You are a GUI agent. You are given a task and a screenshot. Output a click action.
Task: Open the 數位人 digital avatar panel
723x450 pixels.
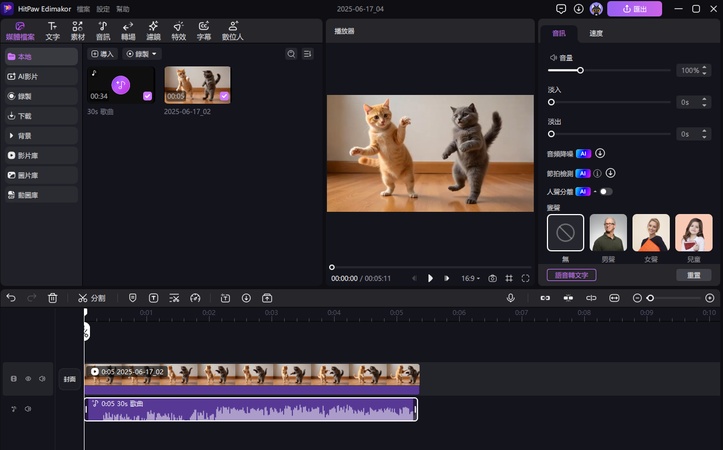233,31
